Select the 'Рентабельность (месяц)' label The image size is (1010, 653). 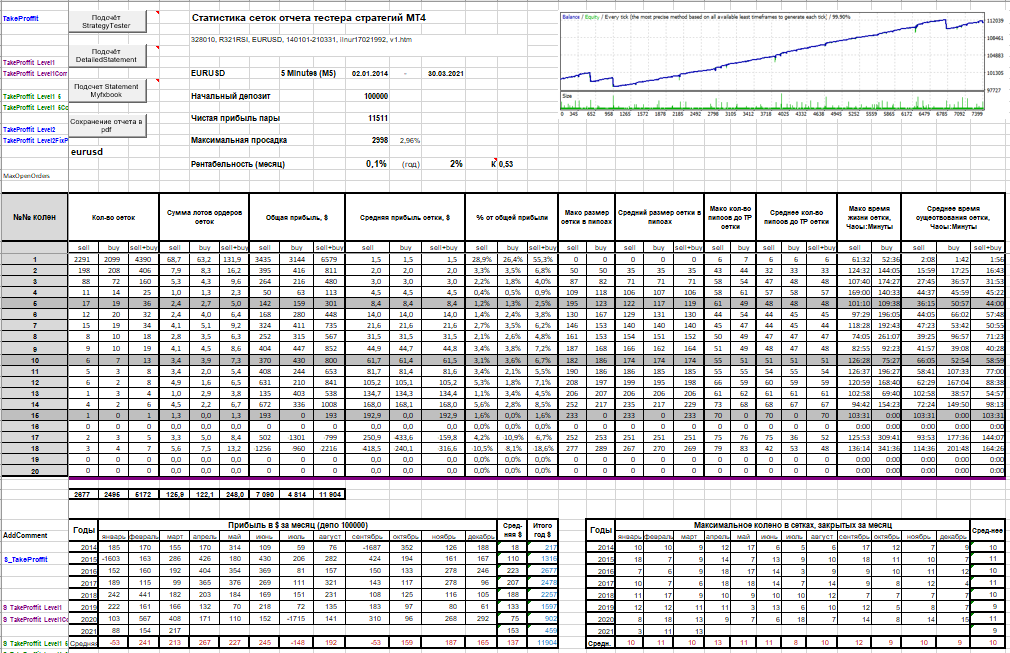[238, 164]
